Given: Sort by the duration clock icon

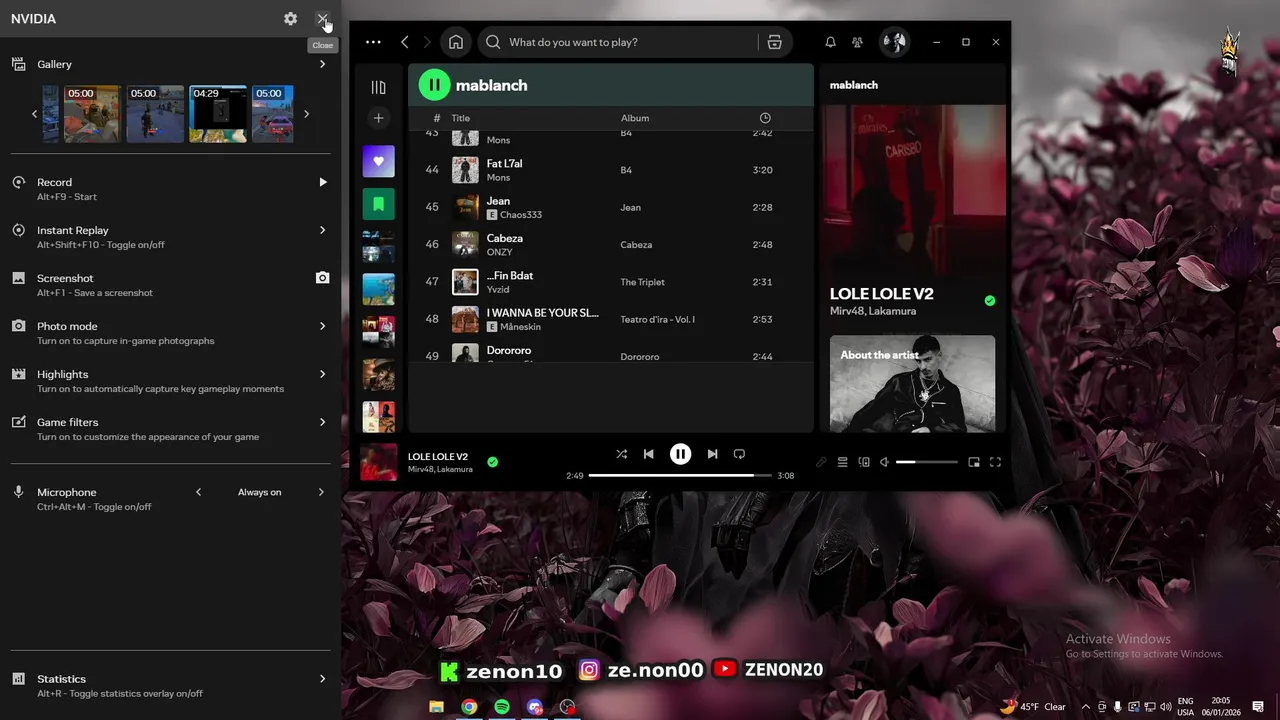Looking at the screenshot, I should pyautogui.click(x=765, y=118).
